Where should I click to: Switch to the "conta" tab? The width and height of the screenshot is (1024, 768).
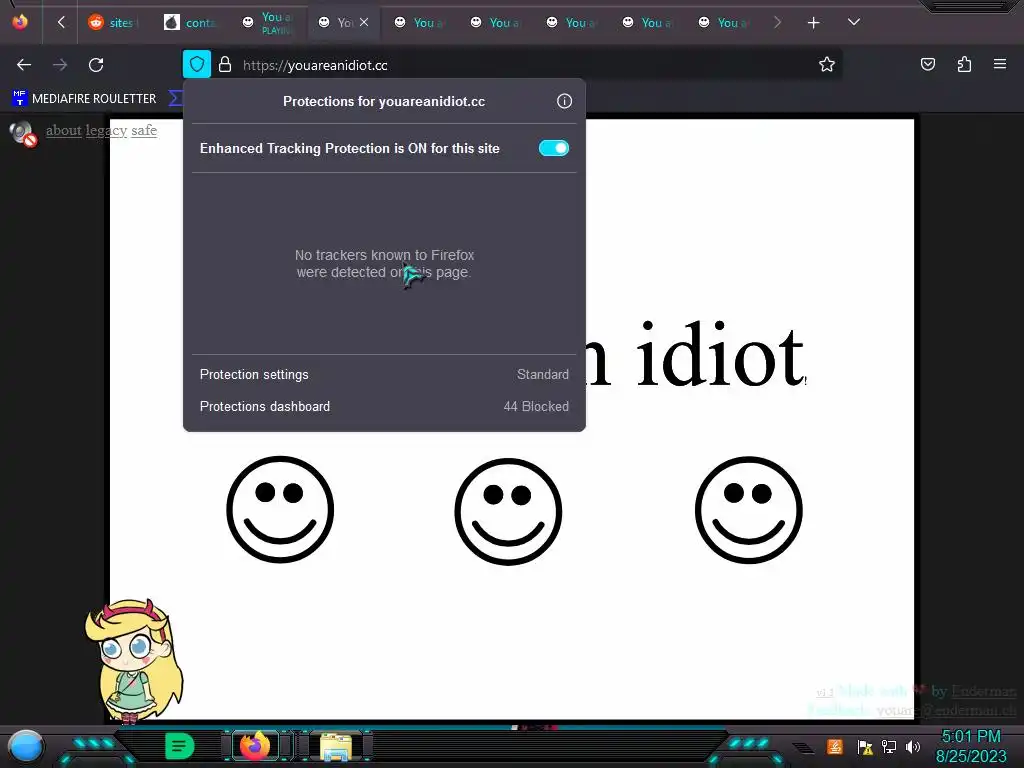click(190, 23)
